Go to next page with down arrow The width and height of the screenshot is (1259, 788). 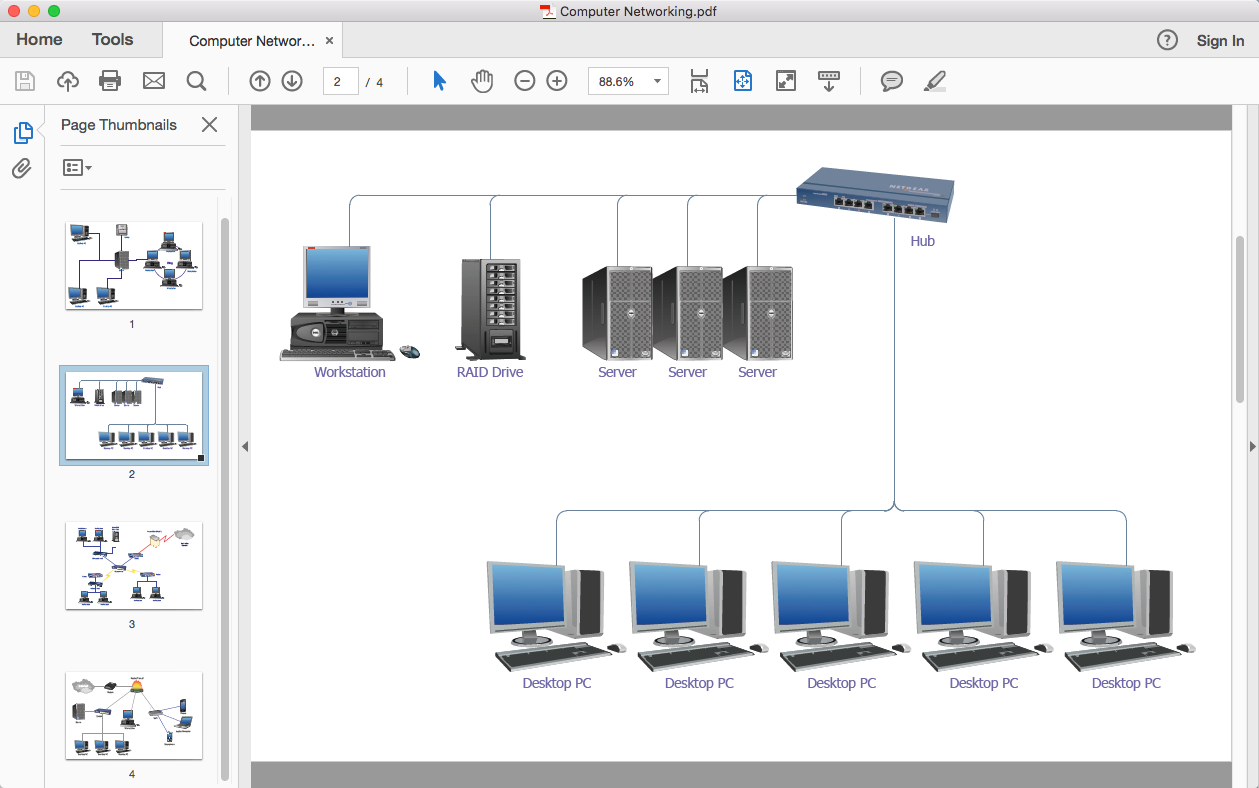292,81
